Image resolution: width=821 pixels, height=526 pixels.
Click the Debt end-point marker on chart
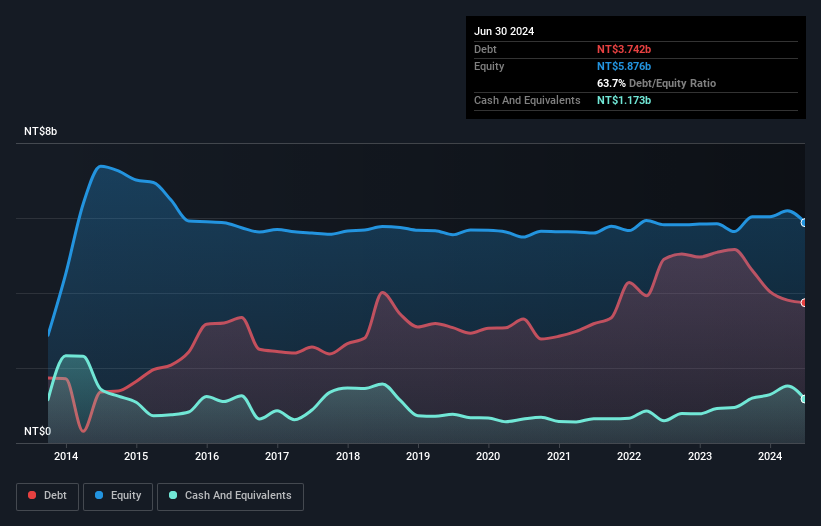(804, 303)
